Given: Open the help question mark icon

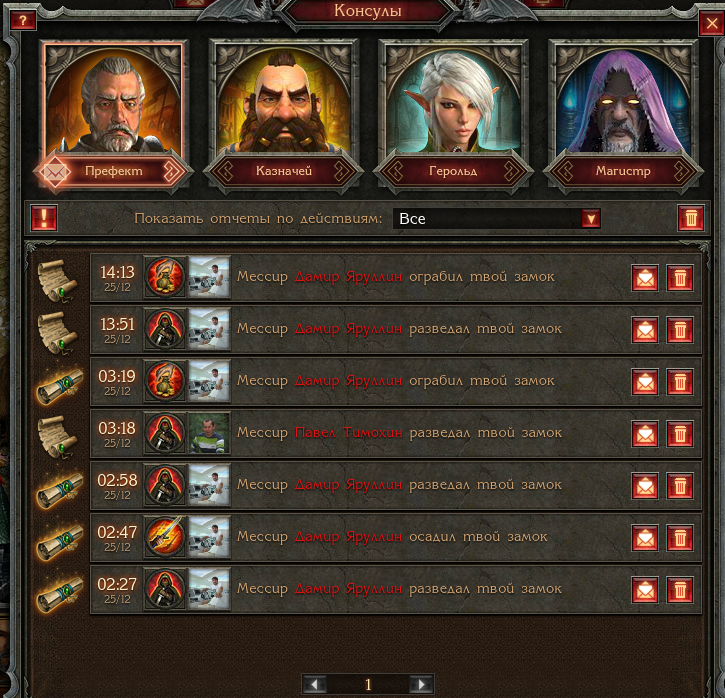Looking at the screenshot, I should (x=22, y=20).
